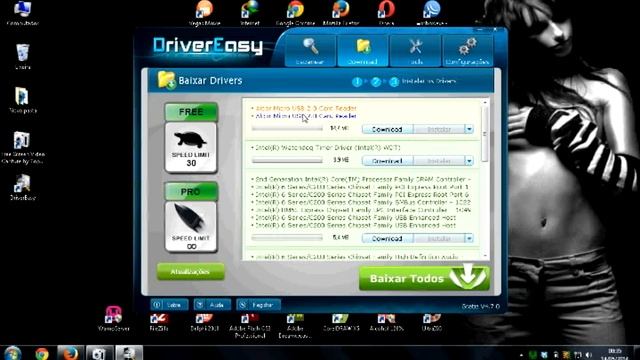Click step 1 circle in progress header
This screenshot has width=640, height=360.
tap(357, 82)
